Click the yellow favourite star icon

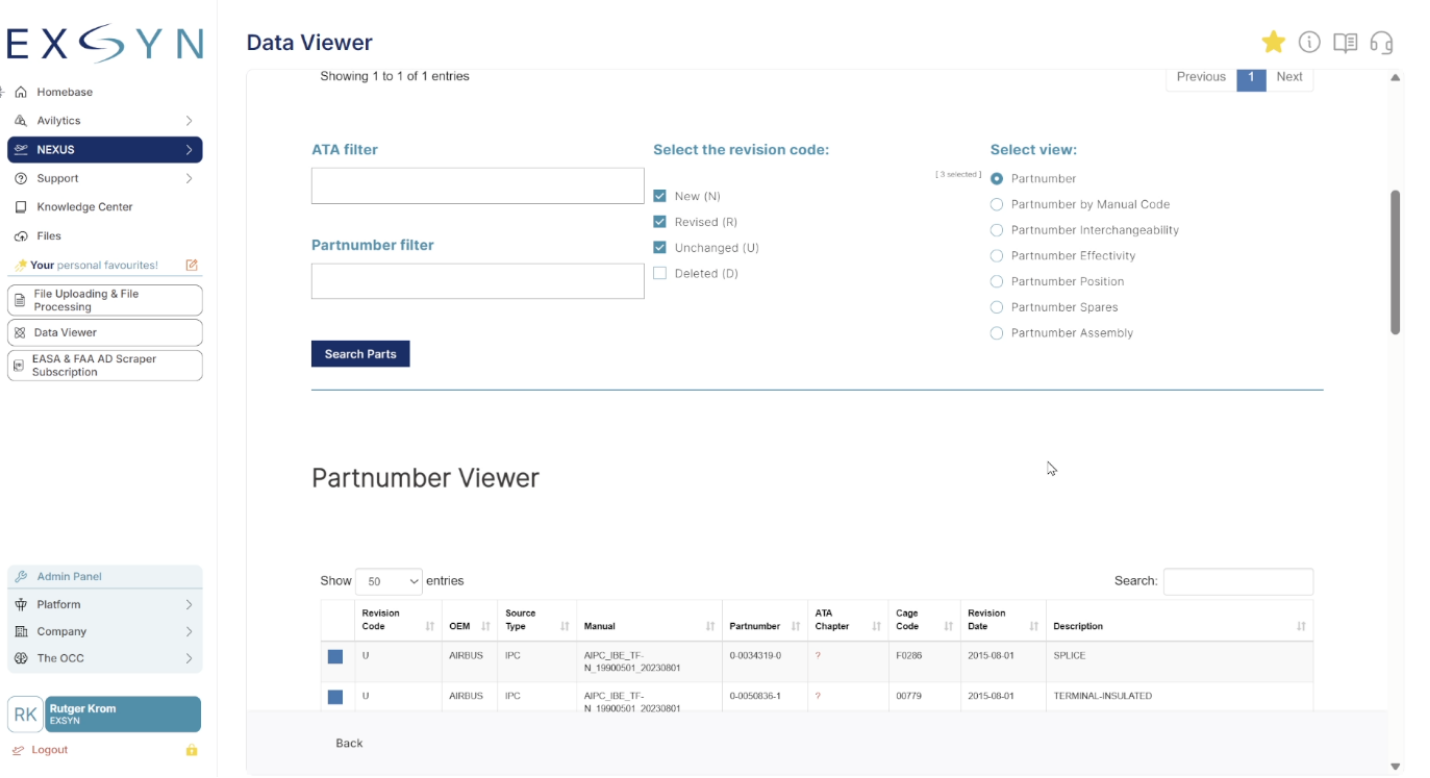pos(1273,42)
